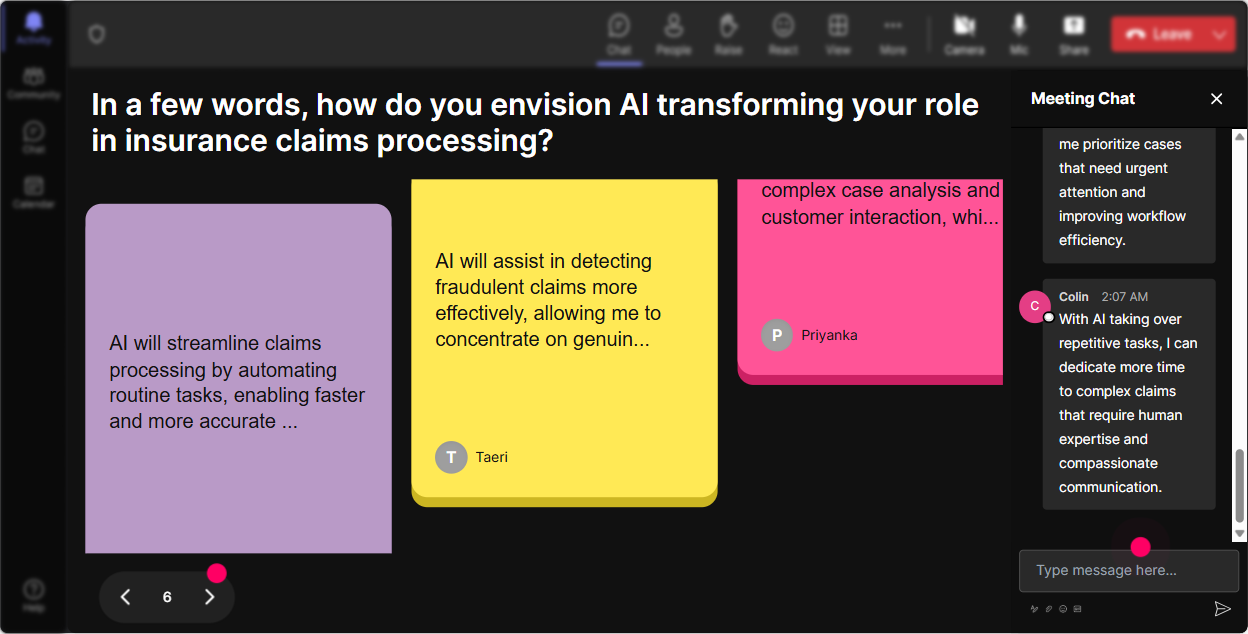Open the emoji picker in chat
This screenshot has width=1248, height=634.
pos(1063,608)
